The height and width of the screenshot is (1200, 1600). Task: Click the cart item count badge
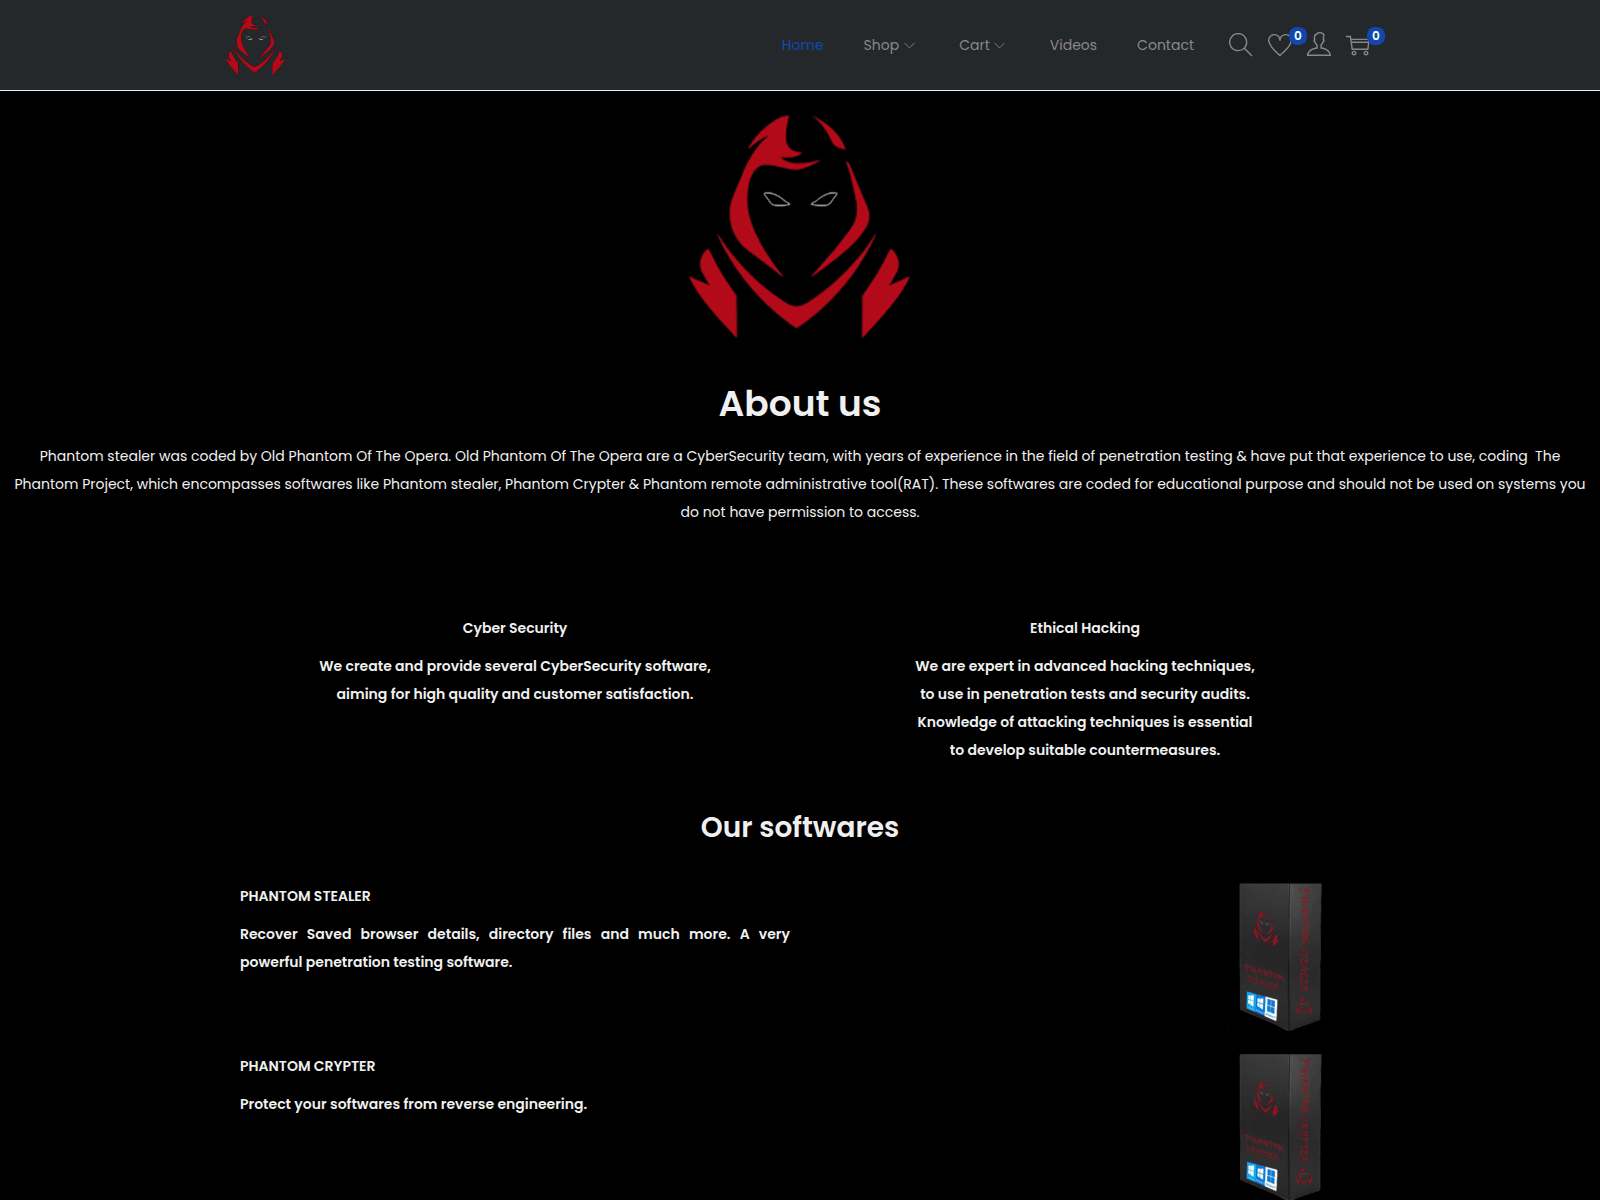tap(1376, 36)
